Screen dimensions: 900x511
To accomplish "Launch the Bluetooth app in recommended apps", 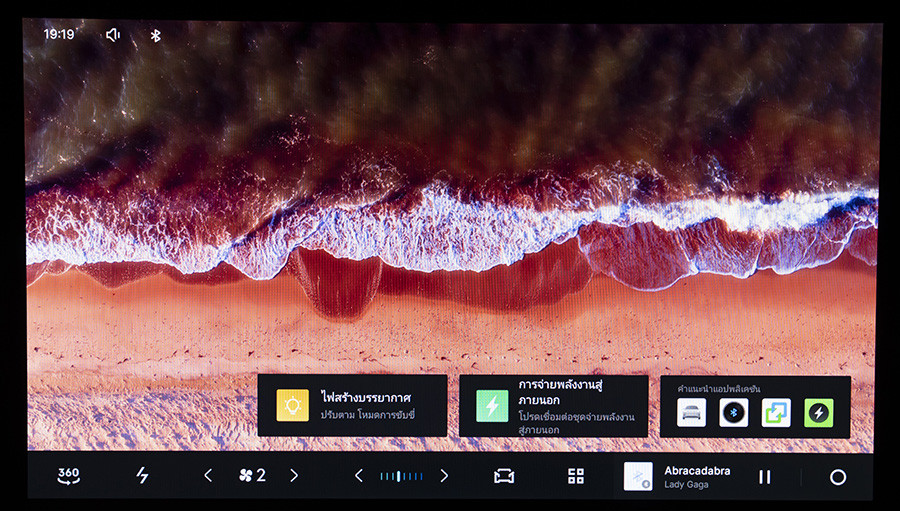I will click(x=734, y=412).
